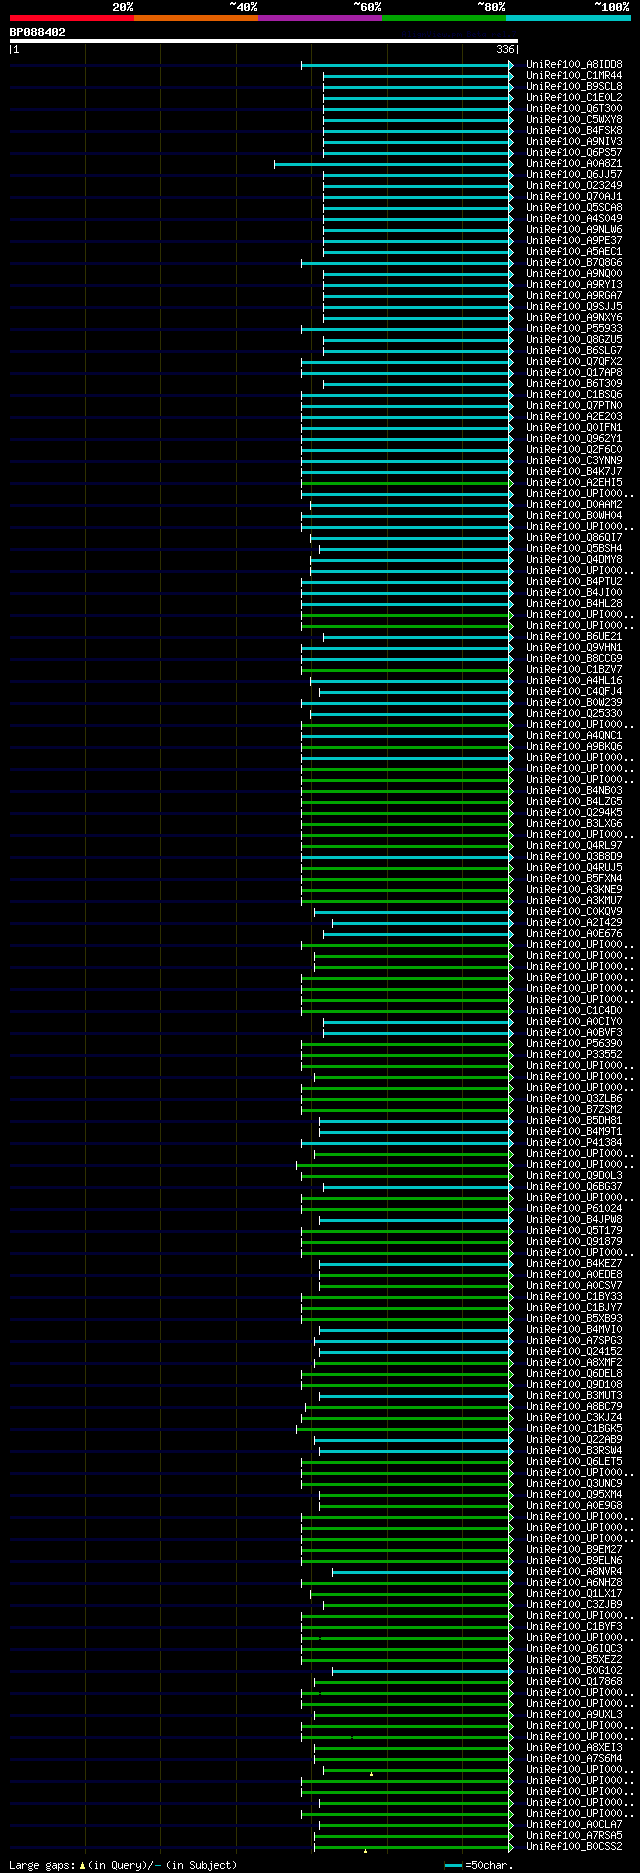Select the query label BP088402
This screenshot has width=640, height=1873.
pos(38,32)
